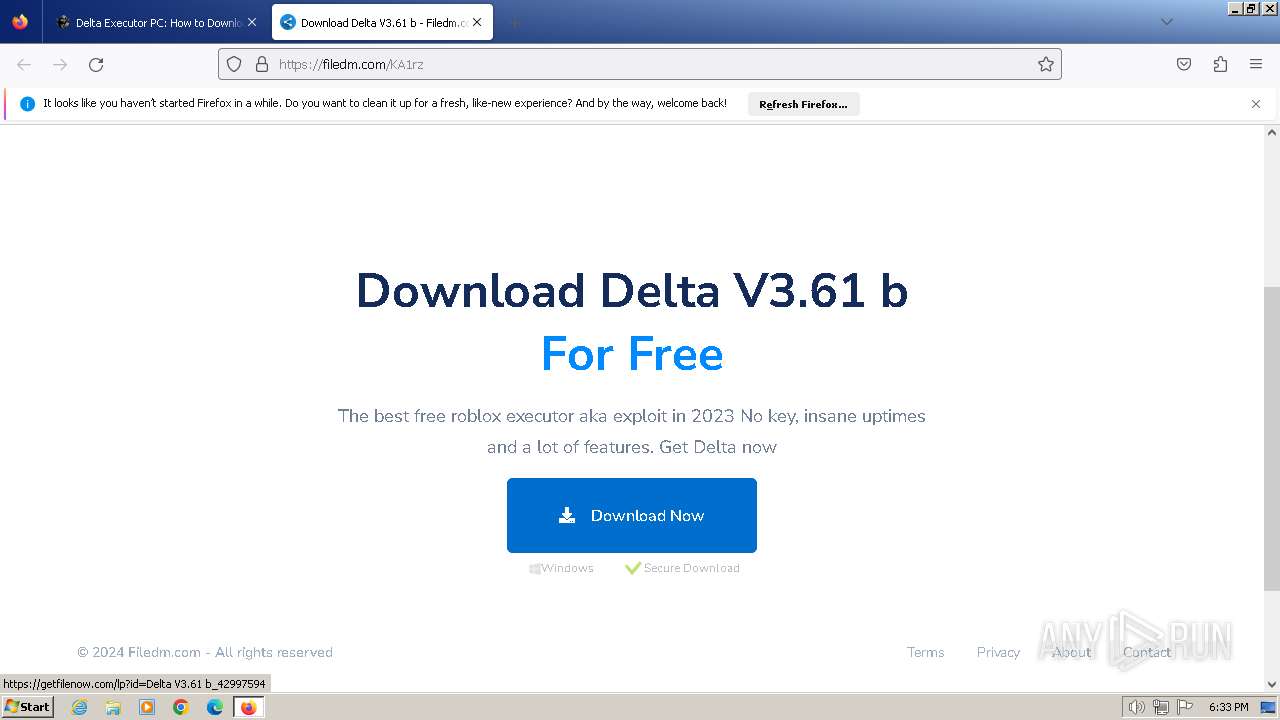Click the Filedm.com copyright footer text
The width and height of the screenshot is (1280, 720).
205,652
